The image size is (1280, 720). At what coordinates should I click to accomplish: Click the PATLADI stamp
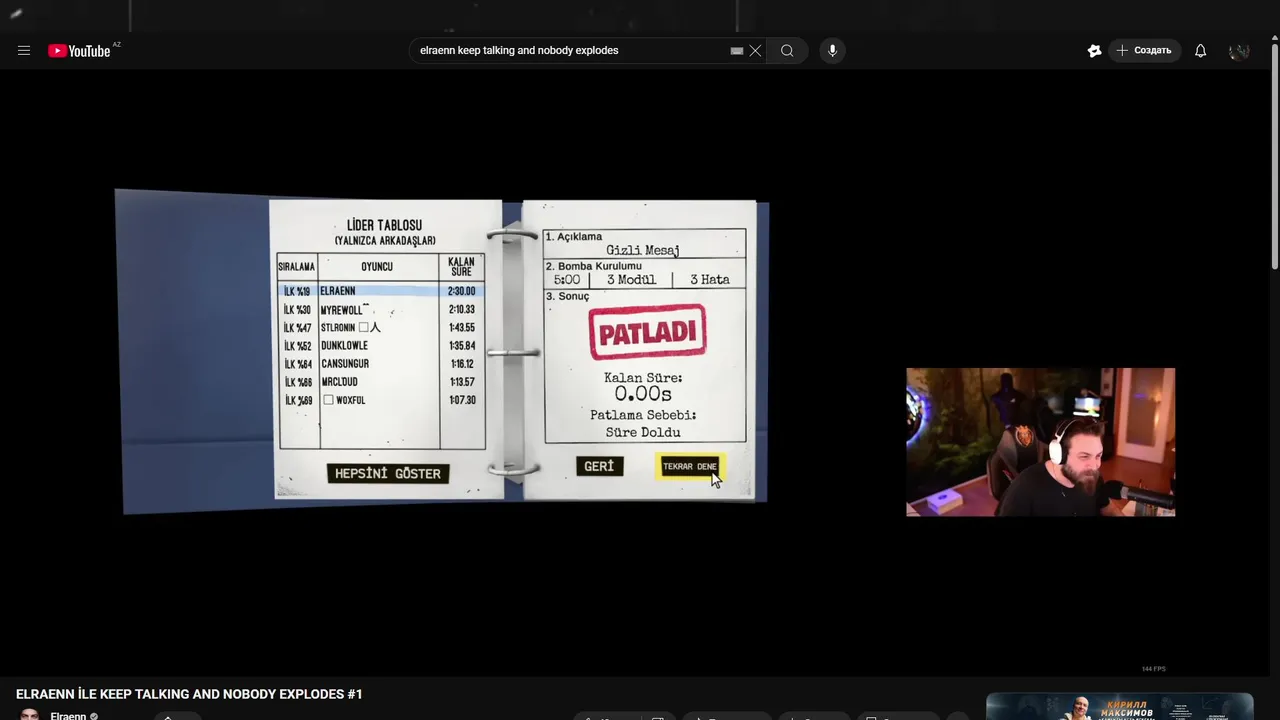click(x=647, y=332)
